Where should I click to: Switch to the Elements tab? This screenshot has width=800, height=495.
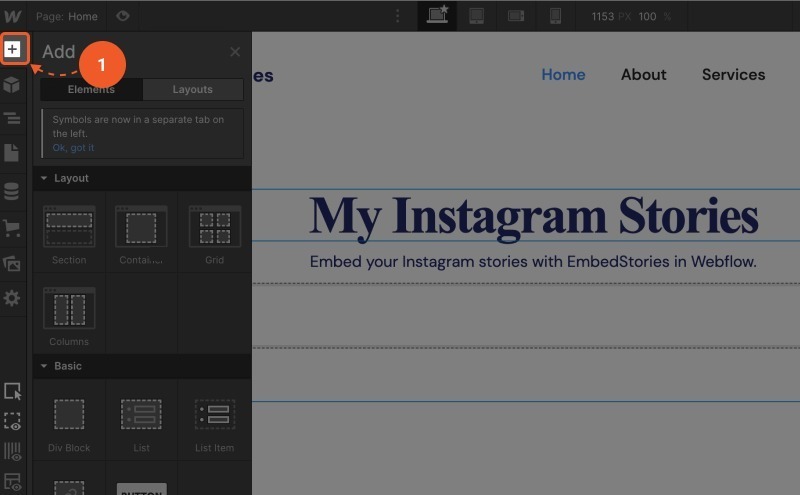91,89
